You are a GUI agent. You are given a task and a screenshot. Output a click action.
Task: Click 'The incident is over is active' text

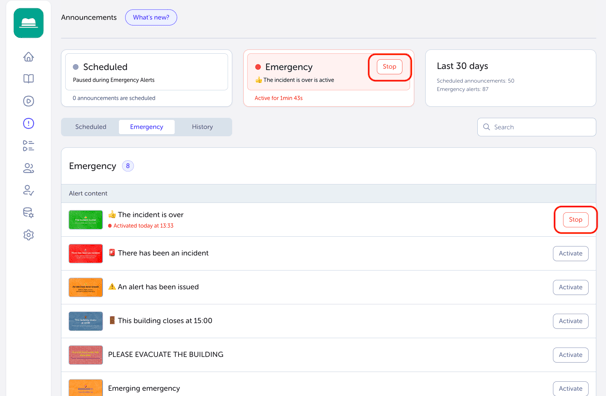(299, 80)
